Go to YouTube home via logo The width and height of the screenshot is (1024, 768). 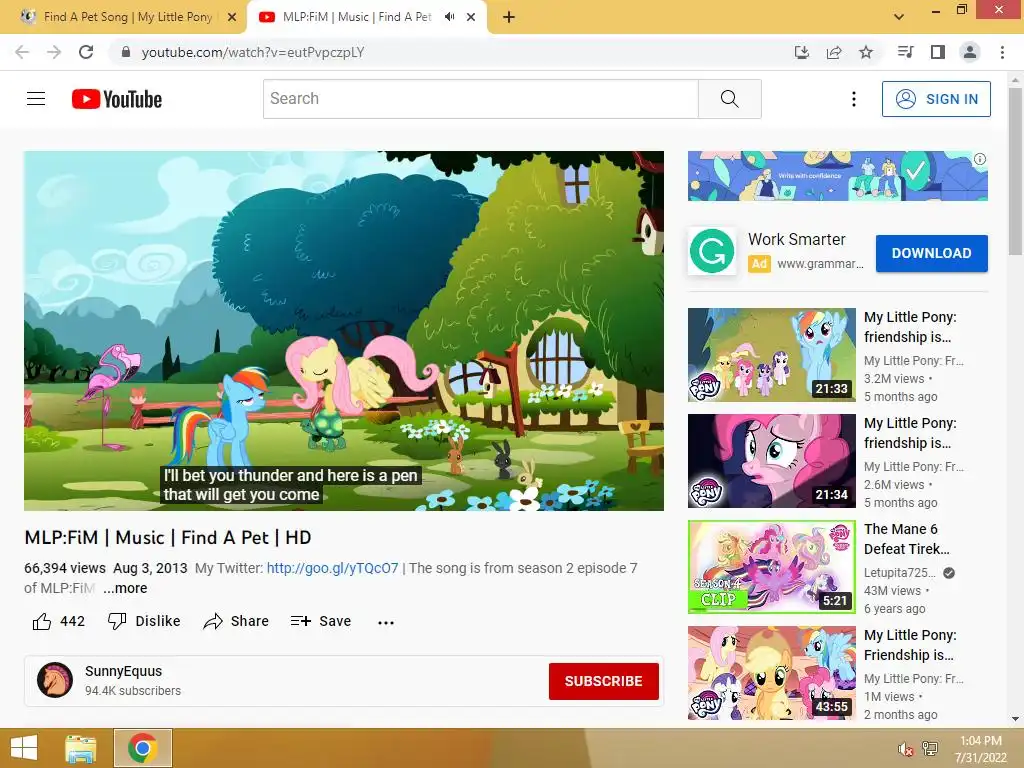click(x=117, y=99)
